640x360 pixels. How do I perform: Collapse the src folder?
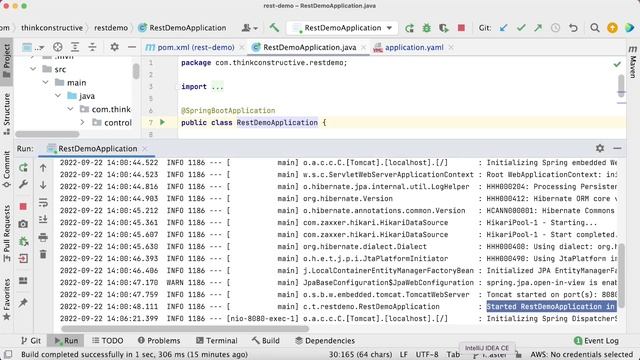(33, 69)
